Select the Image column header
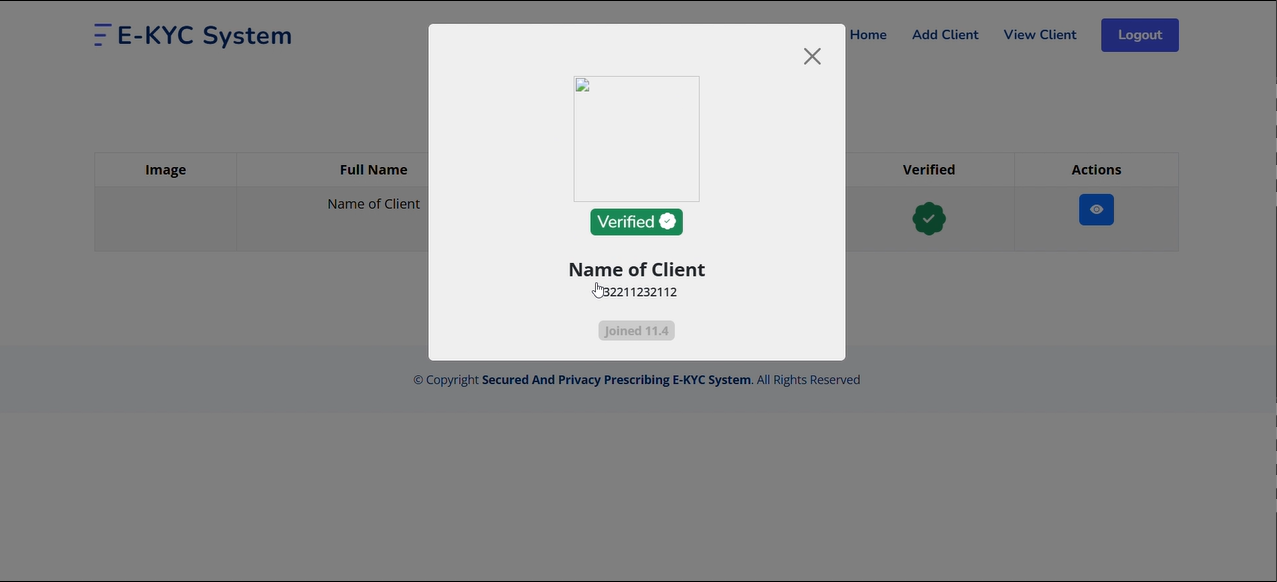Screen dimensions: 1277x582 (165, 169)
